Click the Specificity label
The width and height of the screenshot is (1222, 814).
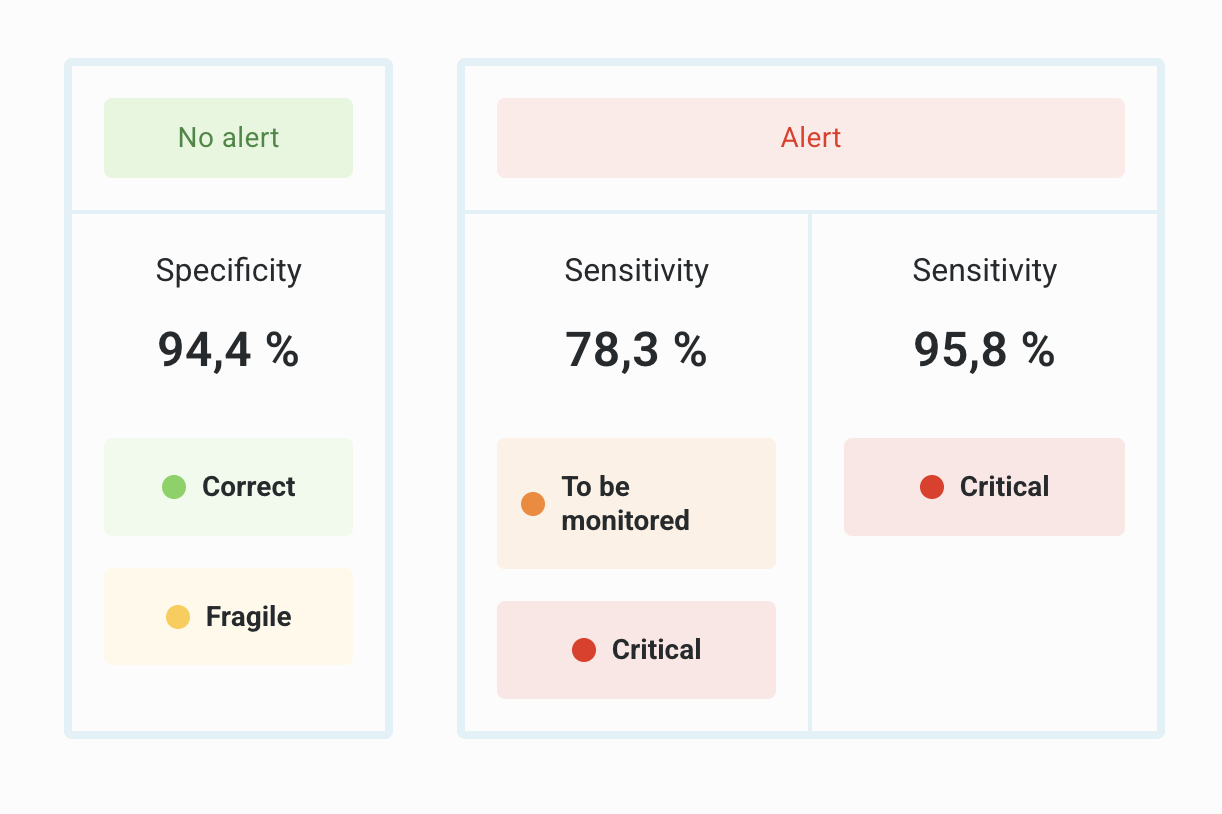click(228, 270)
